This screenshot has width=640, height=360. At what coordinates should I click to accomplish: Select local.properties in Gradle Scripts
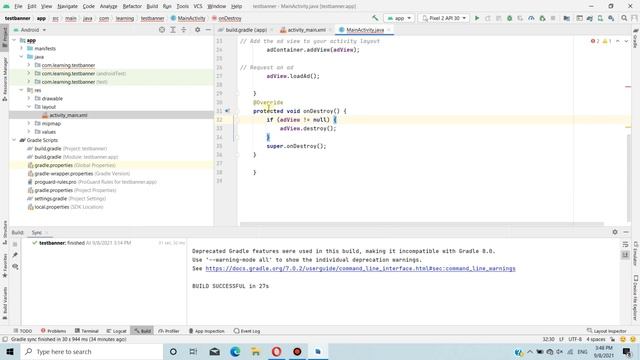pyautogui.click(x=51, y=207)
